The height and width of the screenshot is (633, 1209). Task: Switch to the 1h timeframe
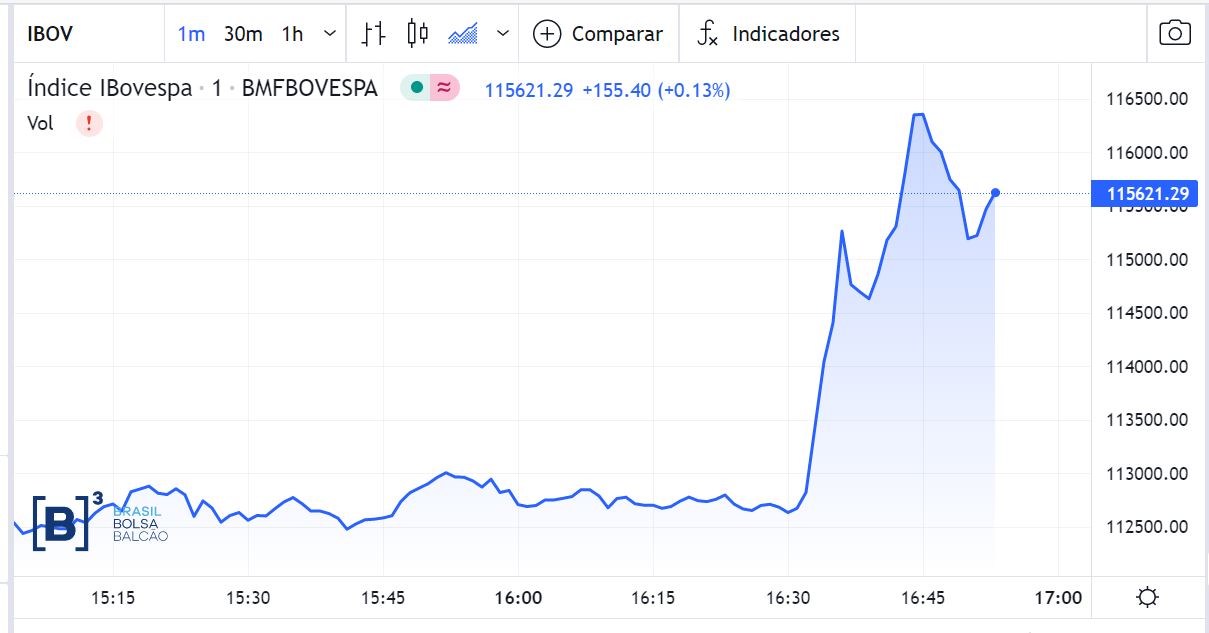click(292, 34)
